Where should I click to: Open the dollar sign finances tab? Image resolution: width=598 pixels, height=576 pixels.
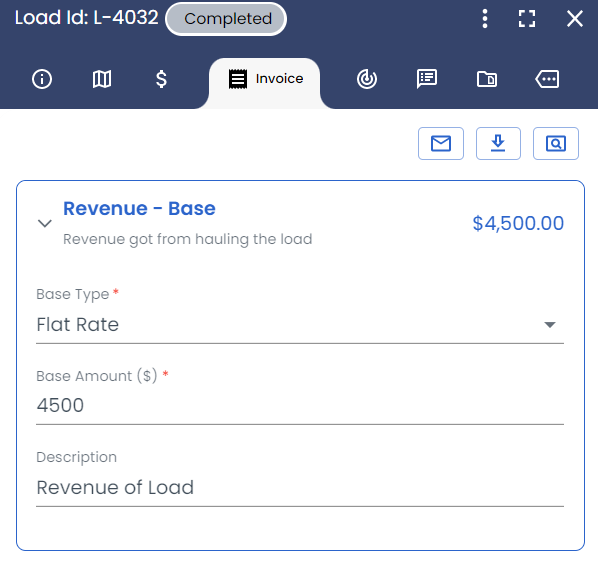[x=161, y=79]
